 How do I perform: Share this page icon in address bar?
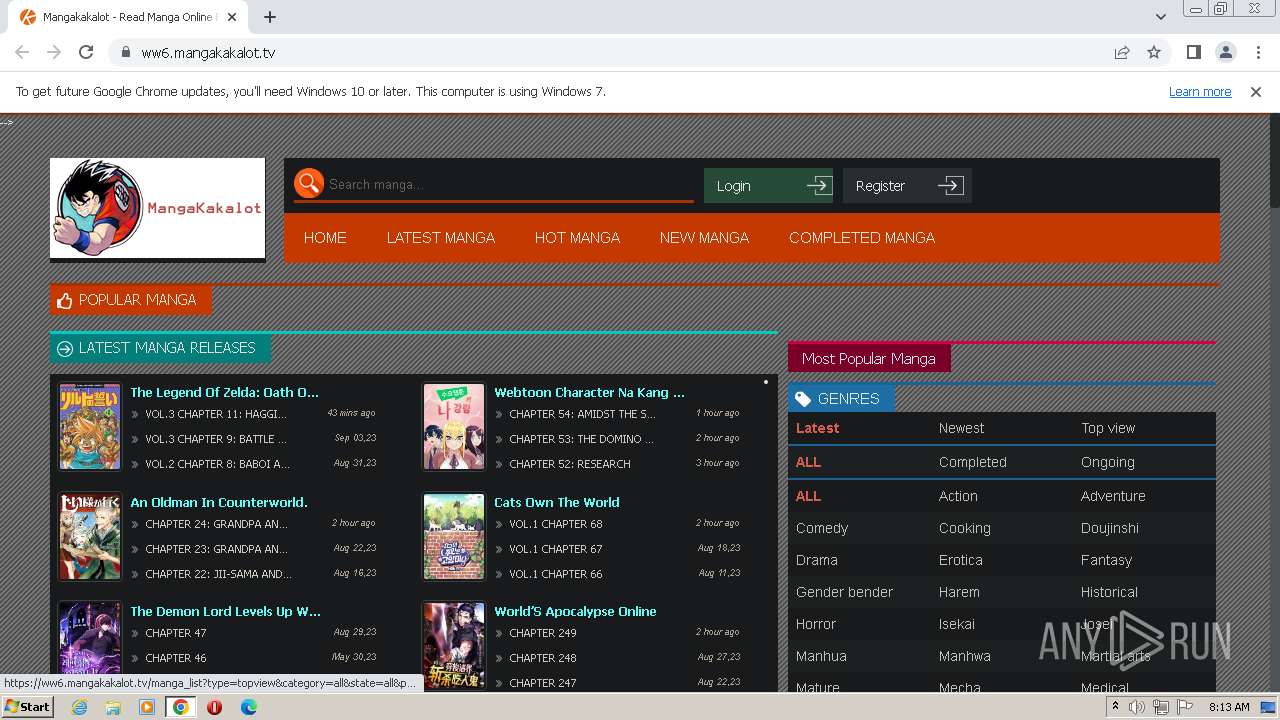pyautogui.click(x=1122, y=52)
